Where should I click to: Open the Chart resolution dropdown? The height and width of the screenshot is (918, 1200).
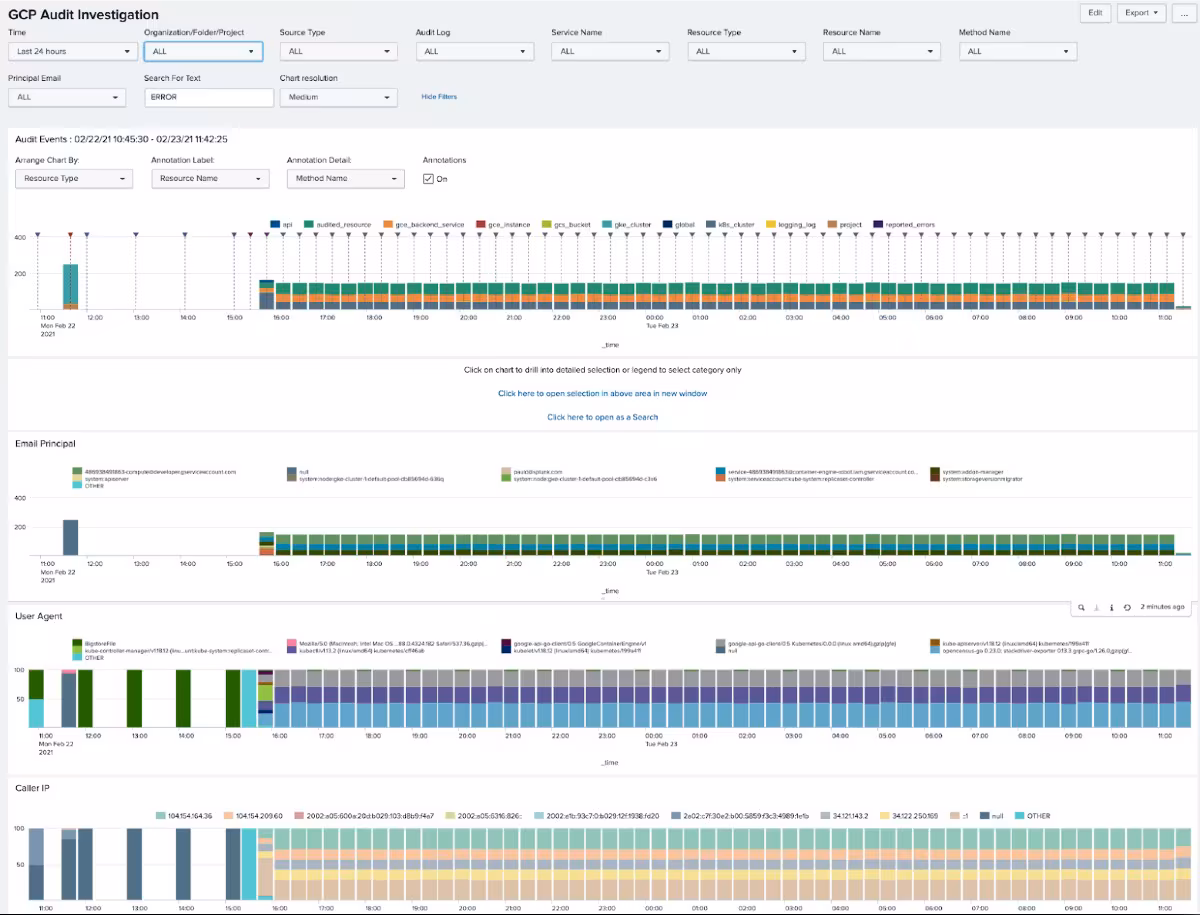[338, 97]
